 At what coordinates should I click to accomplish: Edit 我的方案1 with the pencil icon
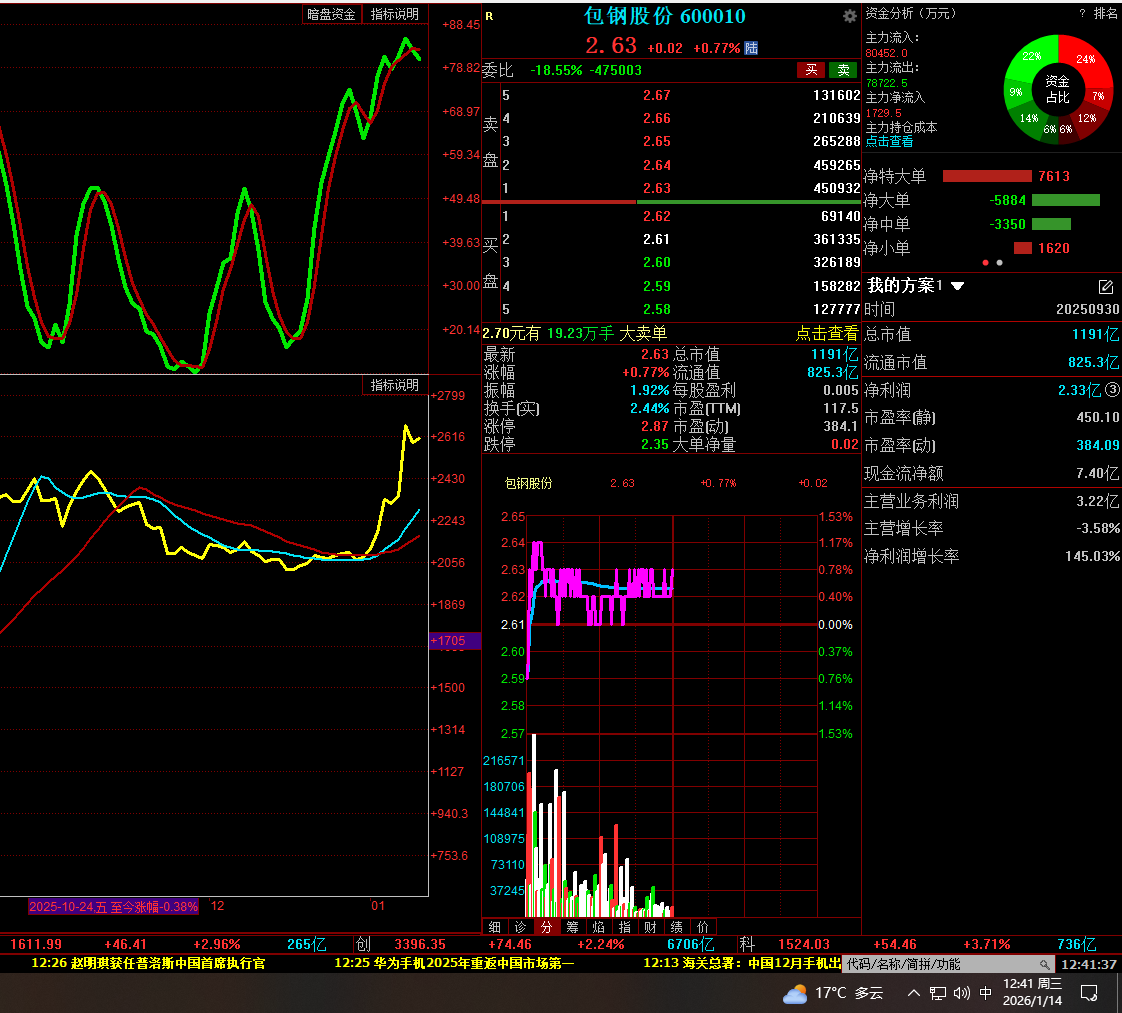(x=1106, y=286)
